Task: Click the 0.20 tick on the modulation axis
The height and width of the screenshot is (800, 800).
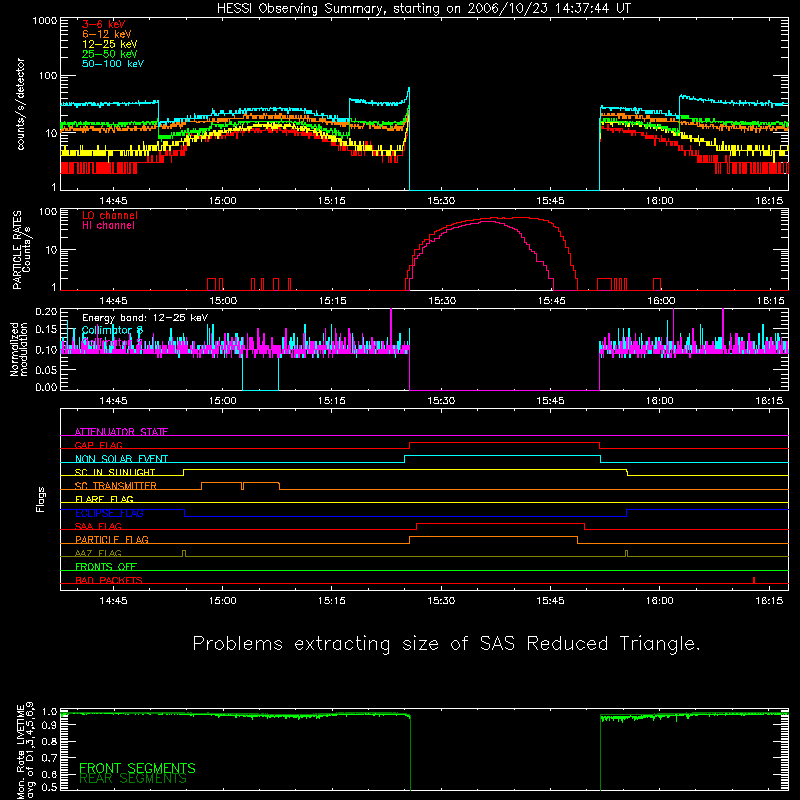Action: click(x=46, y=312)
